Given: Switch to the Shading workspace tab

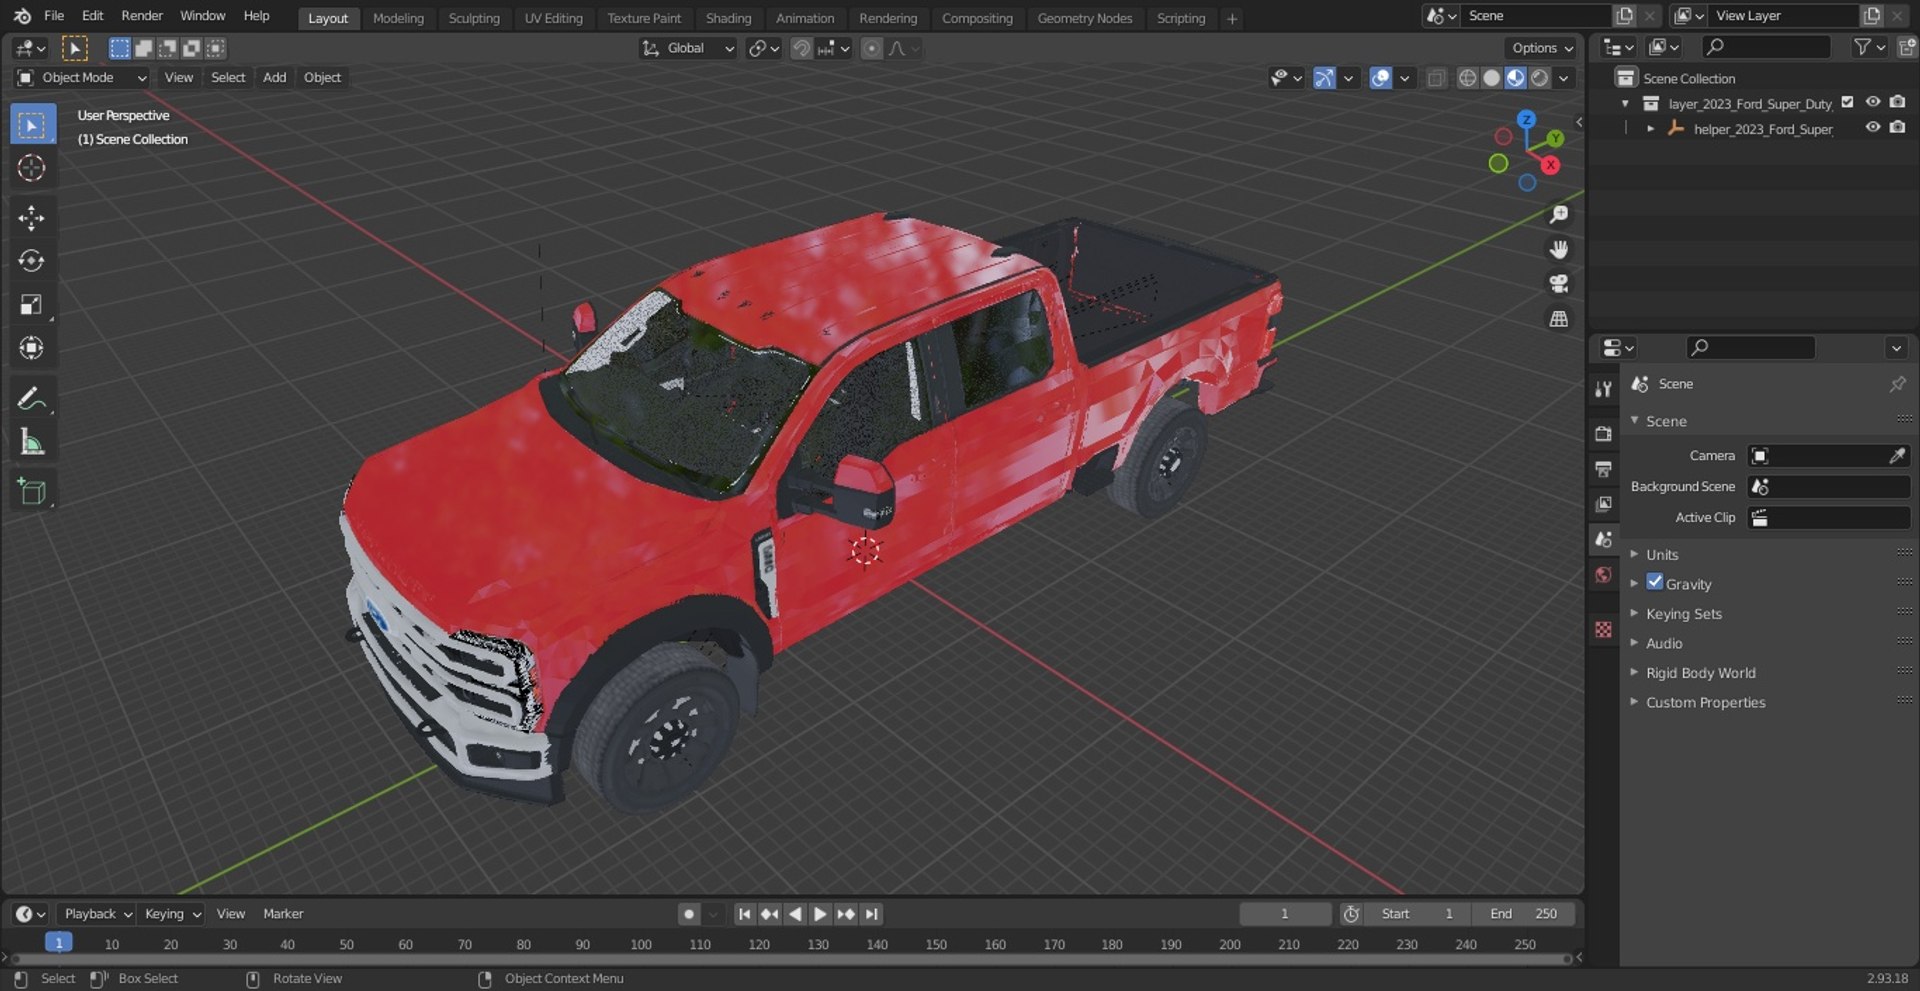Looking at the screenshot, I should 728,18.
